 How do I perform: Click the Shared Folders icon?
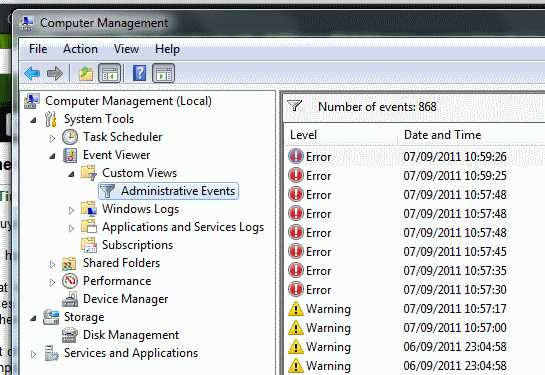pos(69,263)
